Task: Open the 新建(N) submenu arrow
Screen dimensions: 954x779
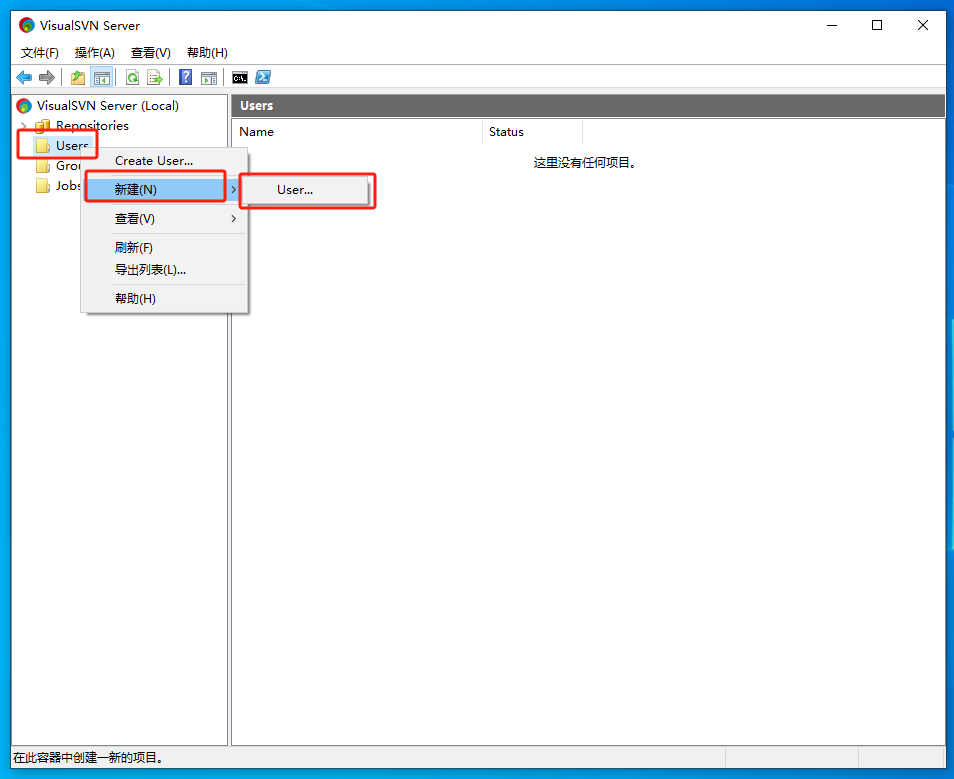Action: click(233, 189)
